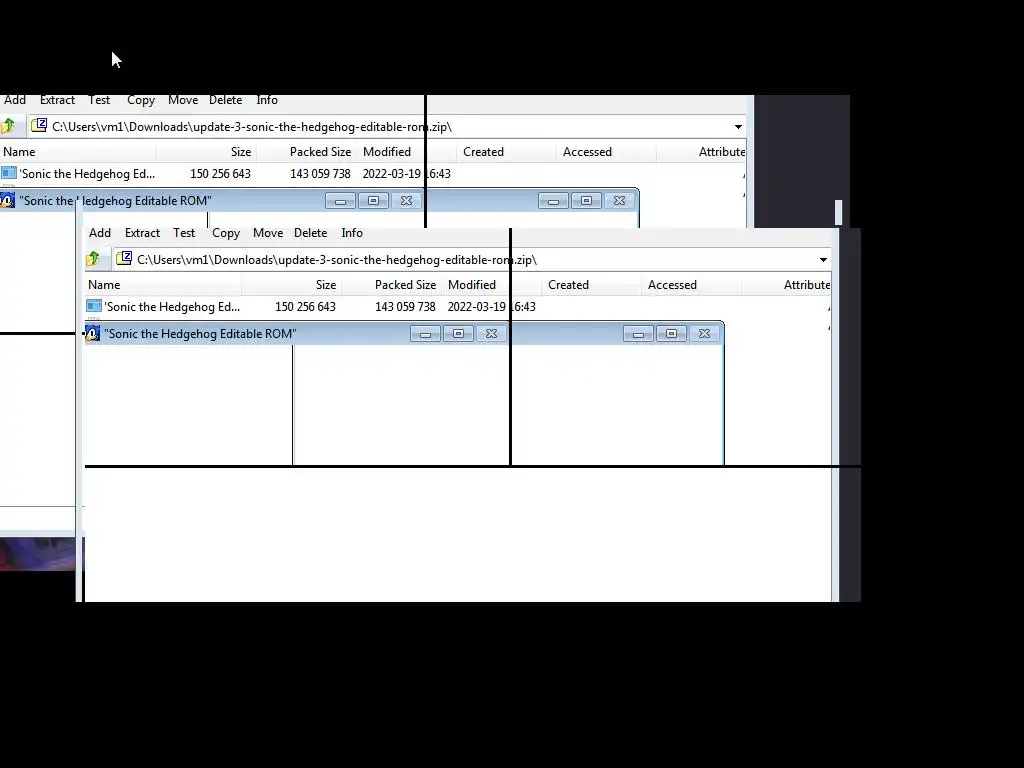Click Test in the upper 7-Zip window toolbar
The width and height of the screenshot is (1024, 768).
click(99, 100)
